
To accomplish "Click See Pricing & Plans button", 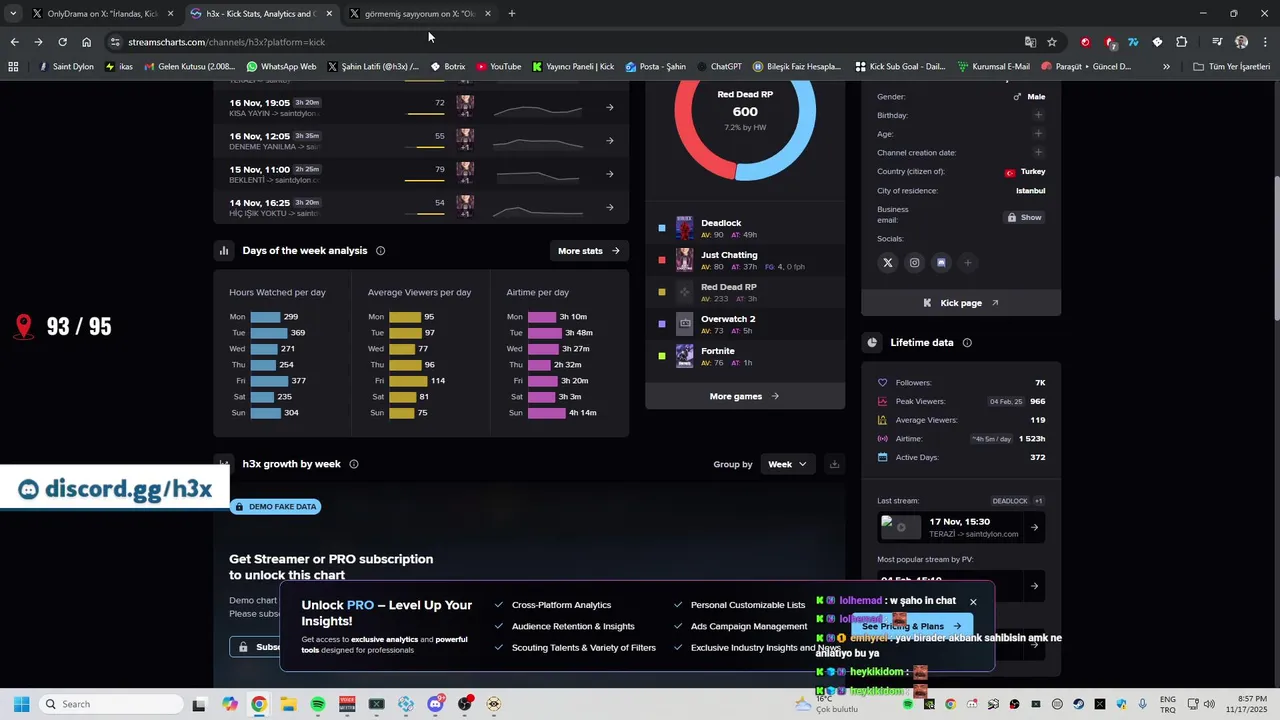I will point(910,626).
